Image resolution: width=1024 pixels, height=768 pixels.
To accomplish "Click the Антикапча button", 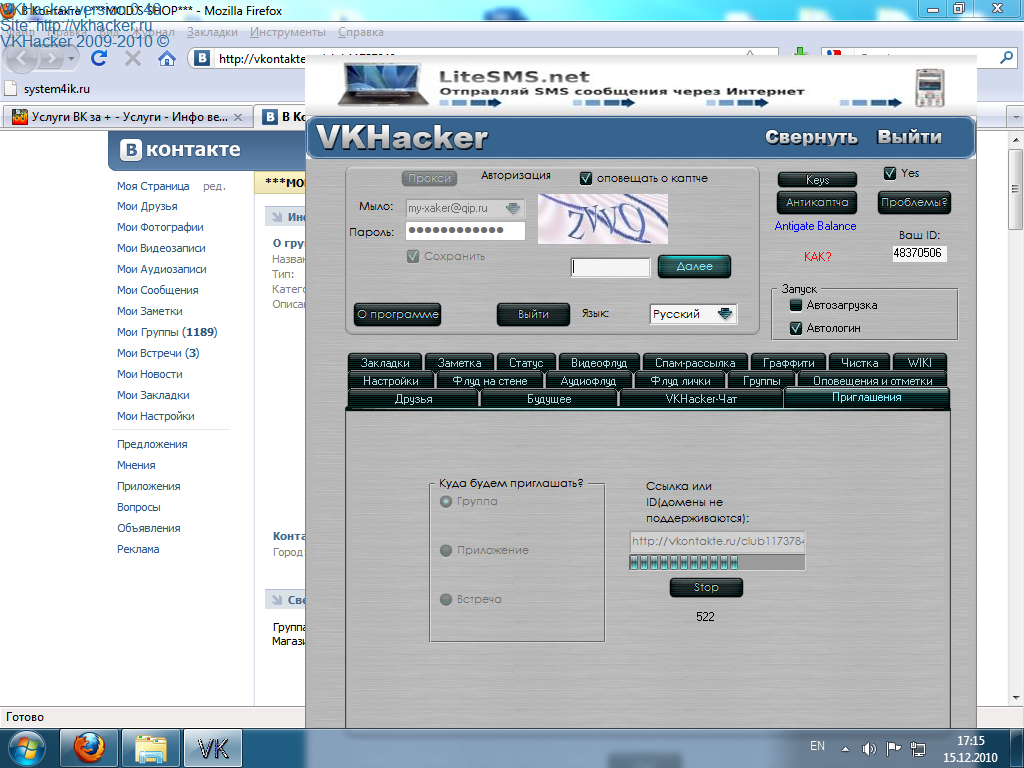I will [x=817, y=202].
